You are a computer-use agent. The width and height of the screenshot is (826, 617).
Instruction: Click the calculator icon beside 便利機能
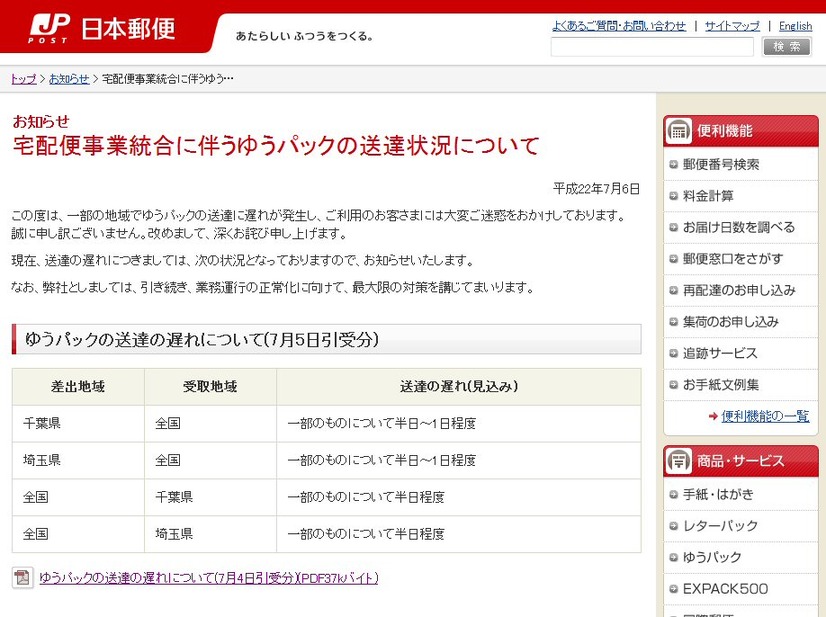point(678,131)
